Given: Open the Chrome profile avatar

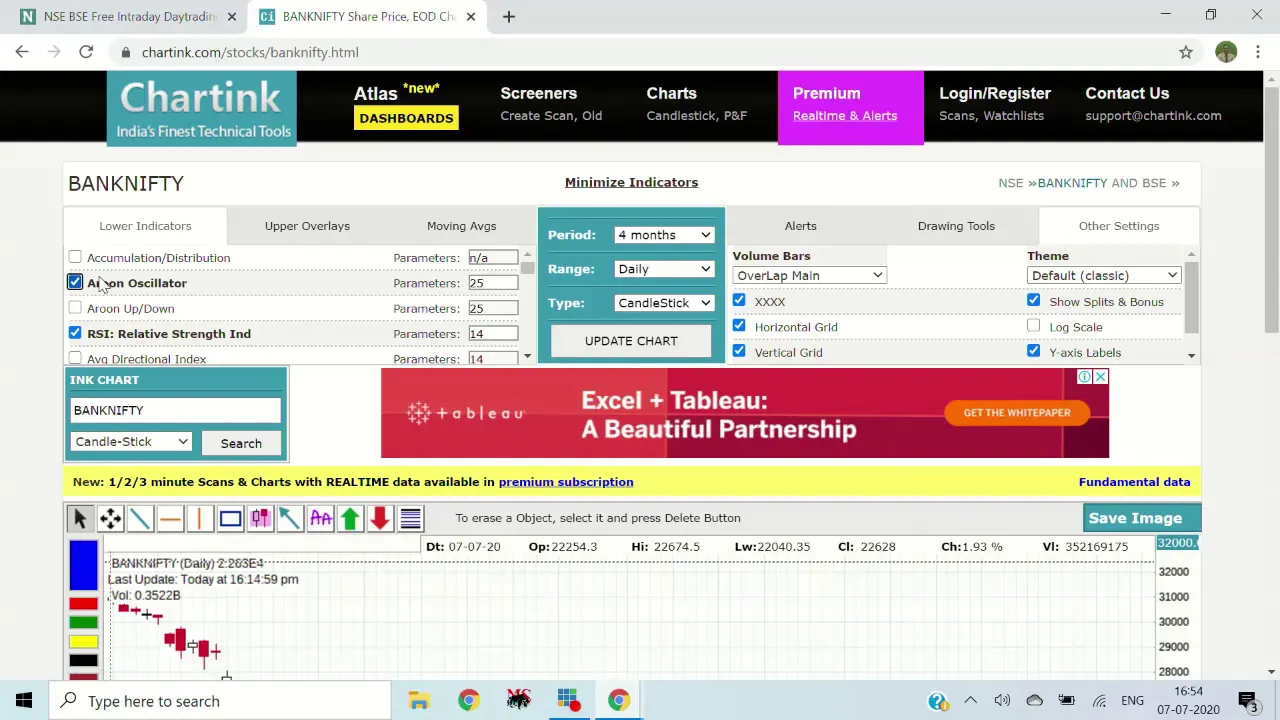Looking at the screenshot, I should click(1226, 52).
